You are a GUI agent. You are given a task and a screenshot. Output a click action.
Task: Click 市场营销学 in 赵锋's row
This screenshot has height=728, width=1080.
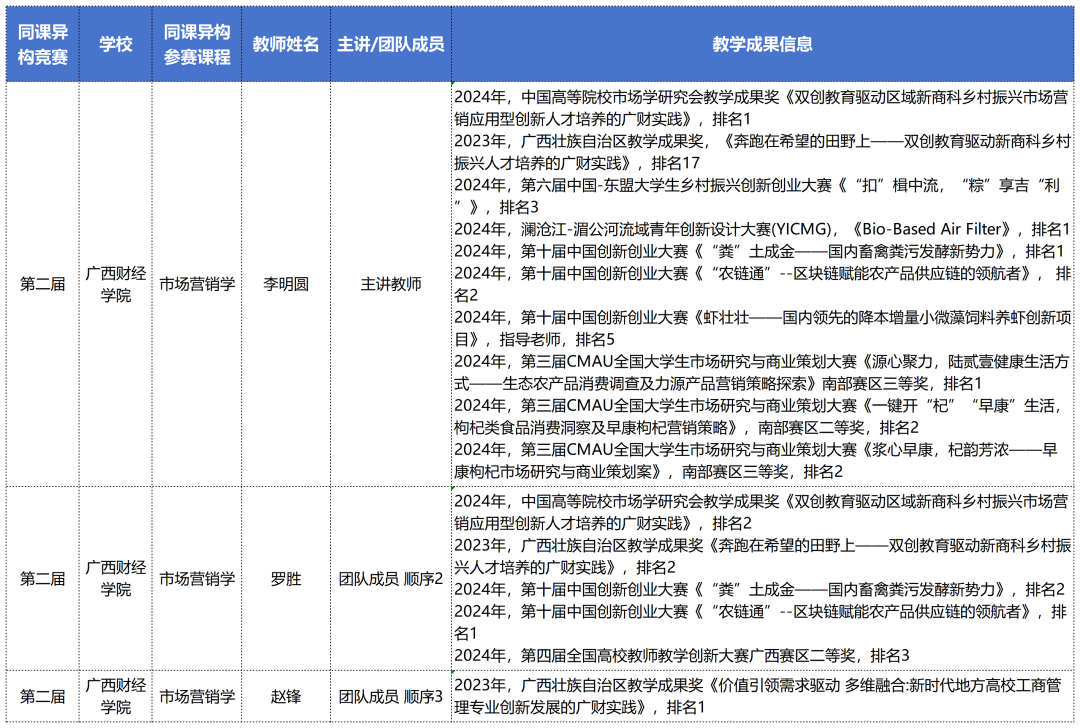coord(197,696)
